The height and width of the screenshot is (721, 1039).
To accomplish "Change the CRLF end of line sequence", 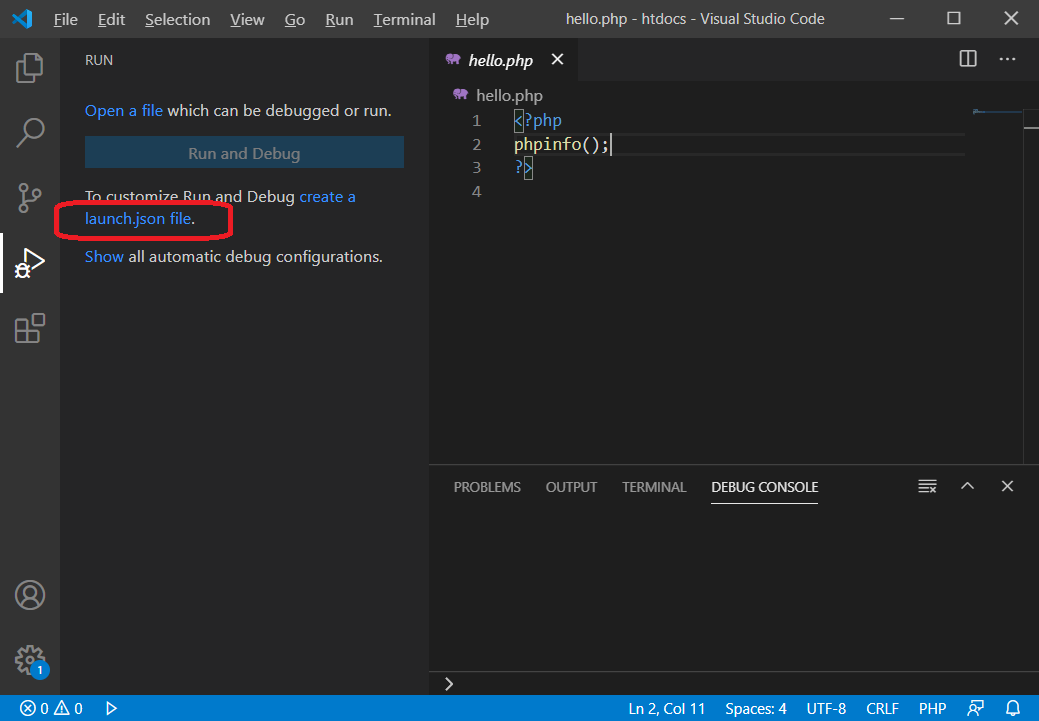I will point(882,708).
